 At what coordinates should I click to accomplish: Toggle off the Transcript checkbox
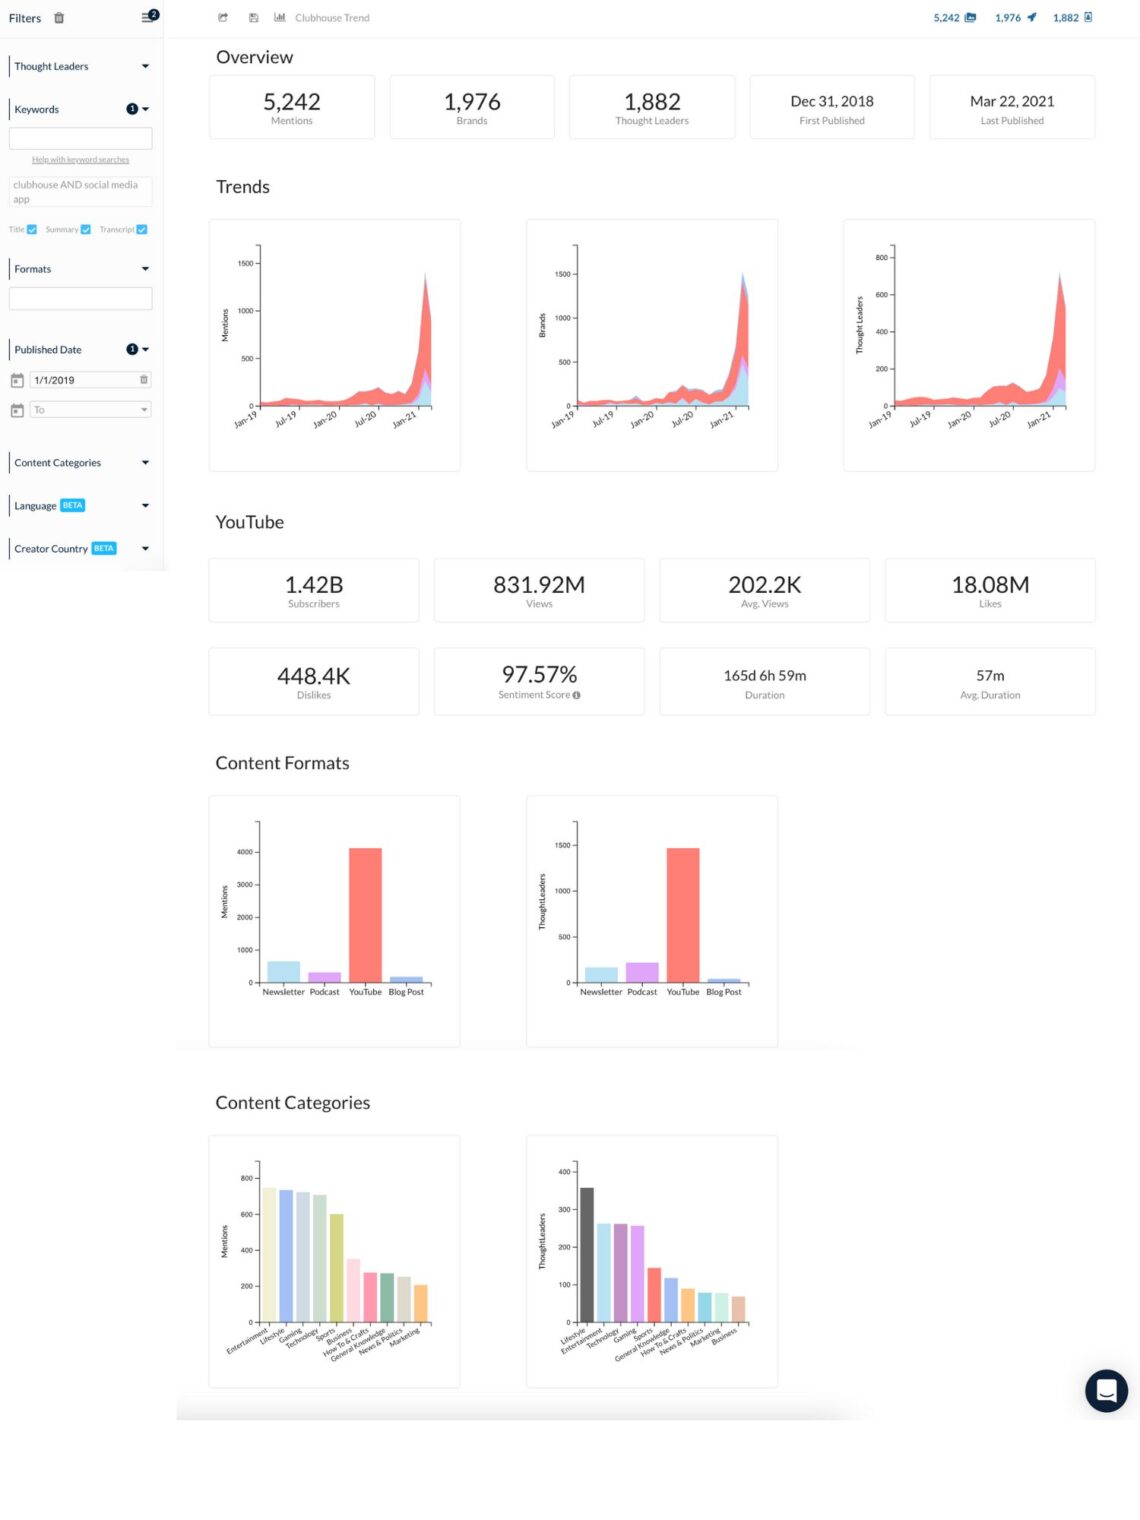click(x=142, y=229)
